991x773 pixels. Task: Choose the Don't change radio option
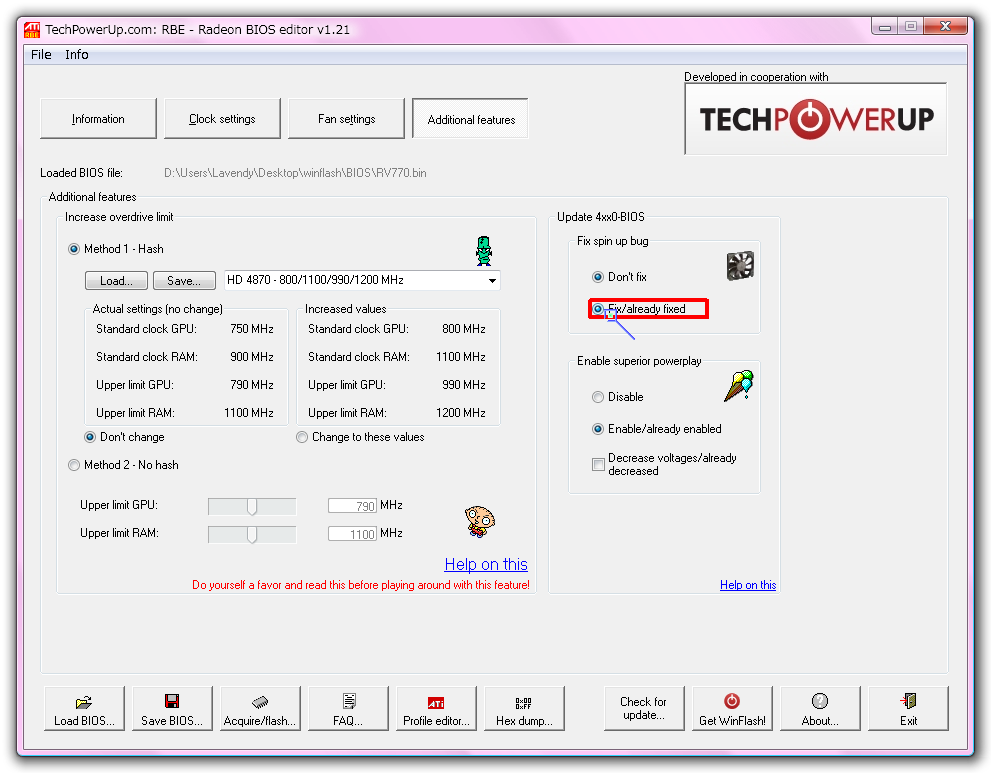click(x=90, y=437)
